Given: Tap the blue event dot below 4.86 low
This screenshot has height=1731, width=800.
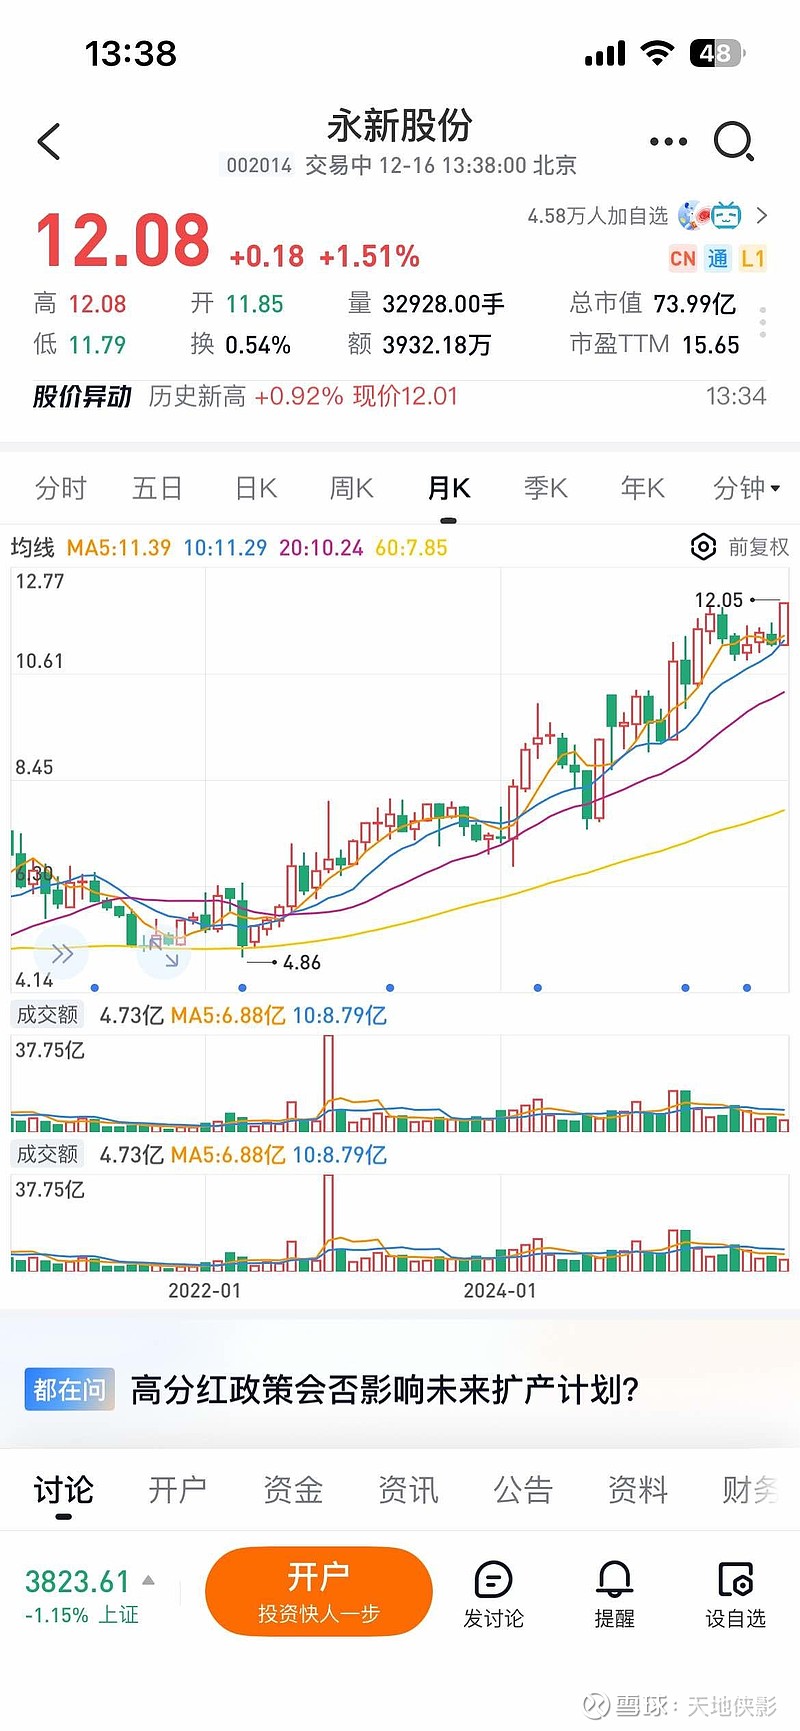Looking at the screenshot, I should [242, 988].
